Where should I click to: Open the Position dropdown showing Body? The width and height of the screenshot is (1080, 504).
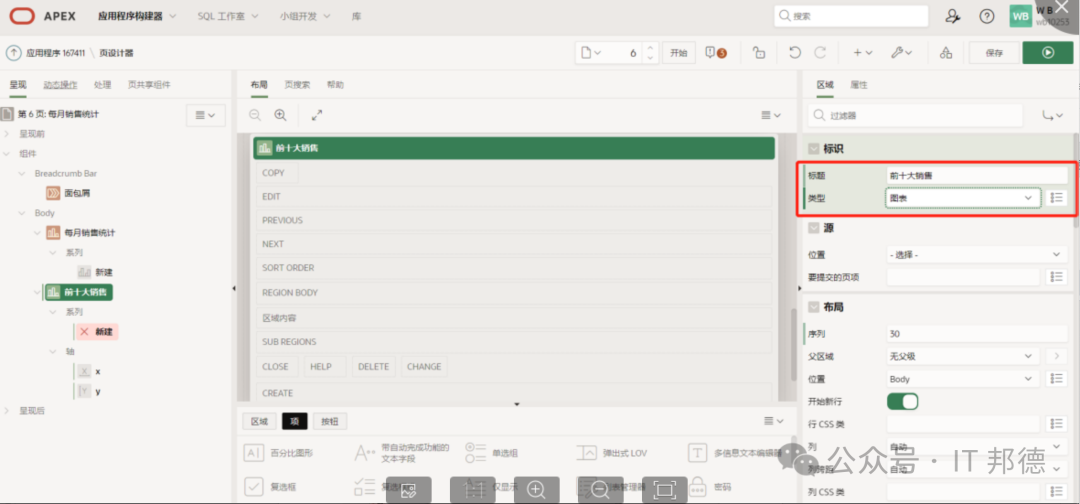(963, 378)
